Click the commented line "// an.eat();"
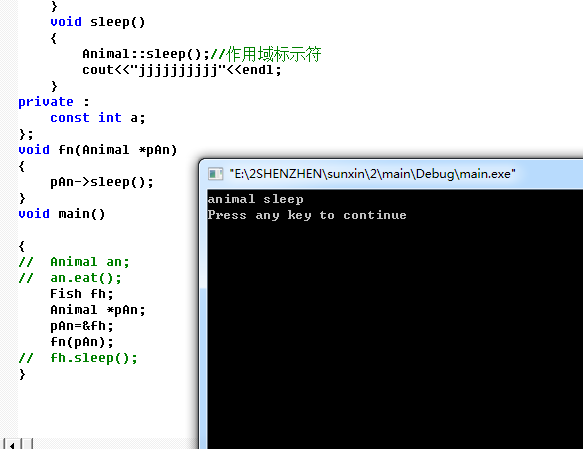This screenshot has width=583, height=449. [70, 278]
